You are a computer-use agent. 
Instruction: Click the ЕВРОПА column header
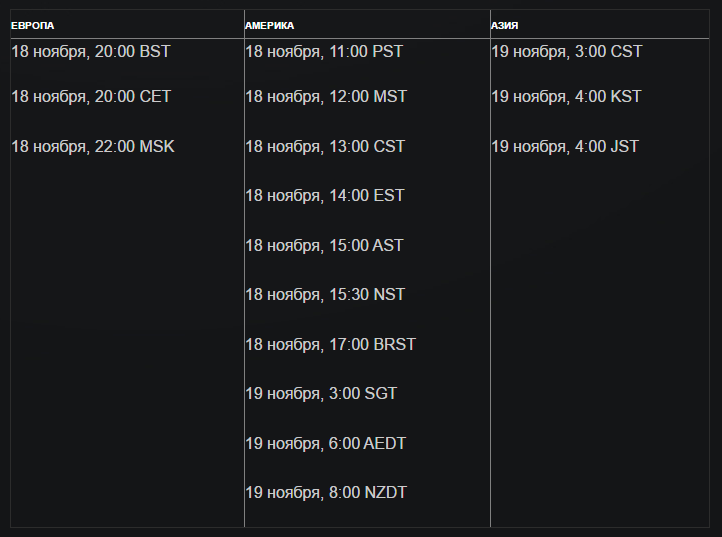click(x=33, y=25)
